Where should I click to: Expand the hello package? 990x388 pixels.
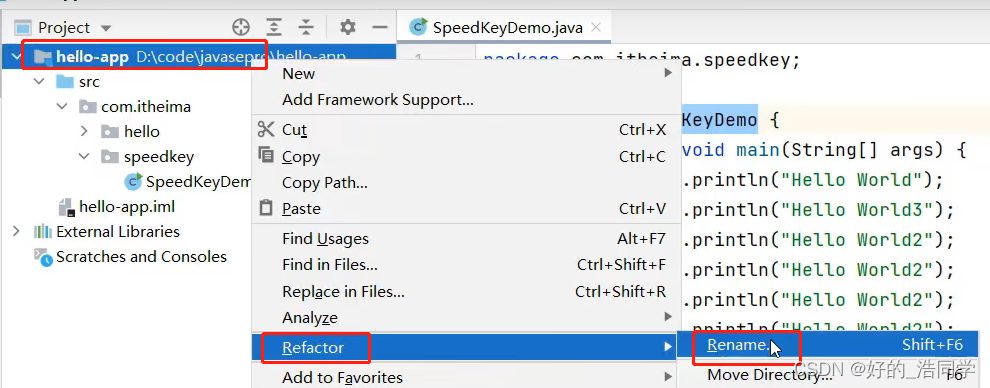pos(85,131)
